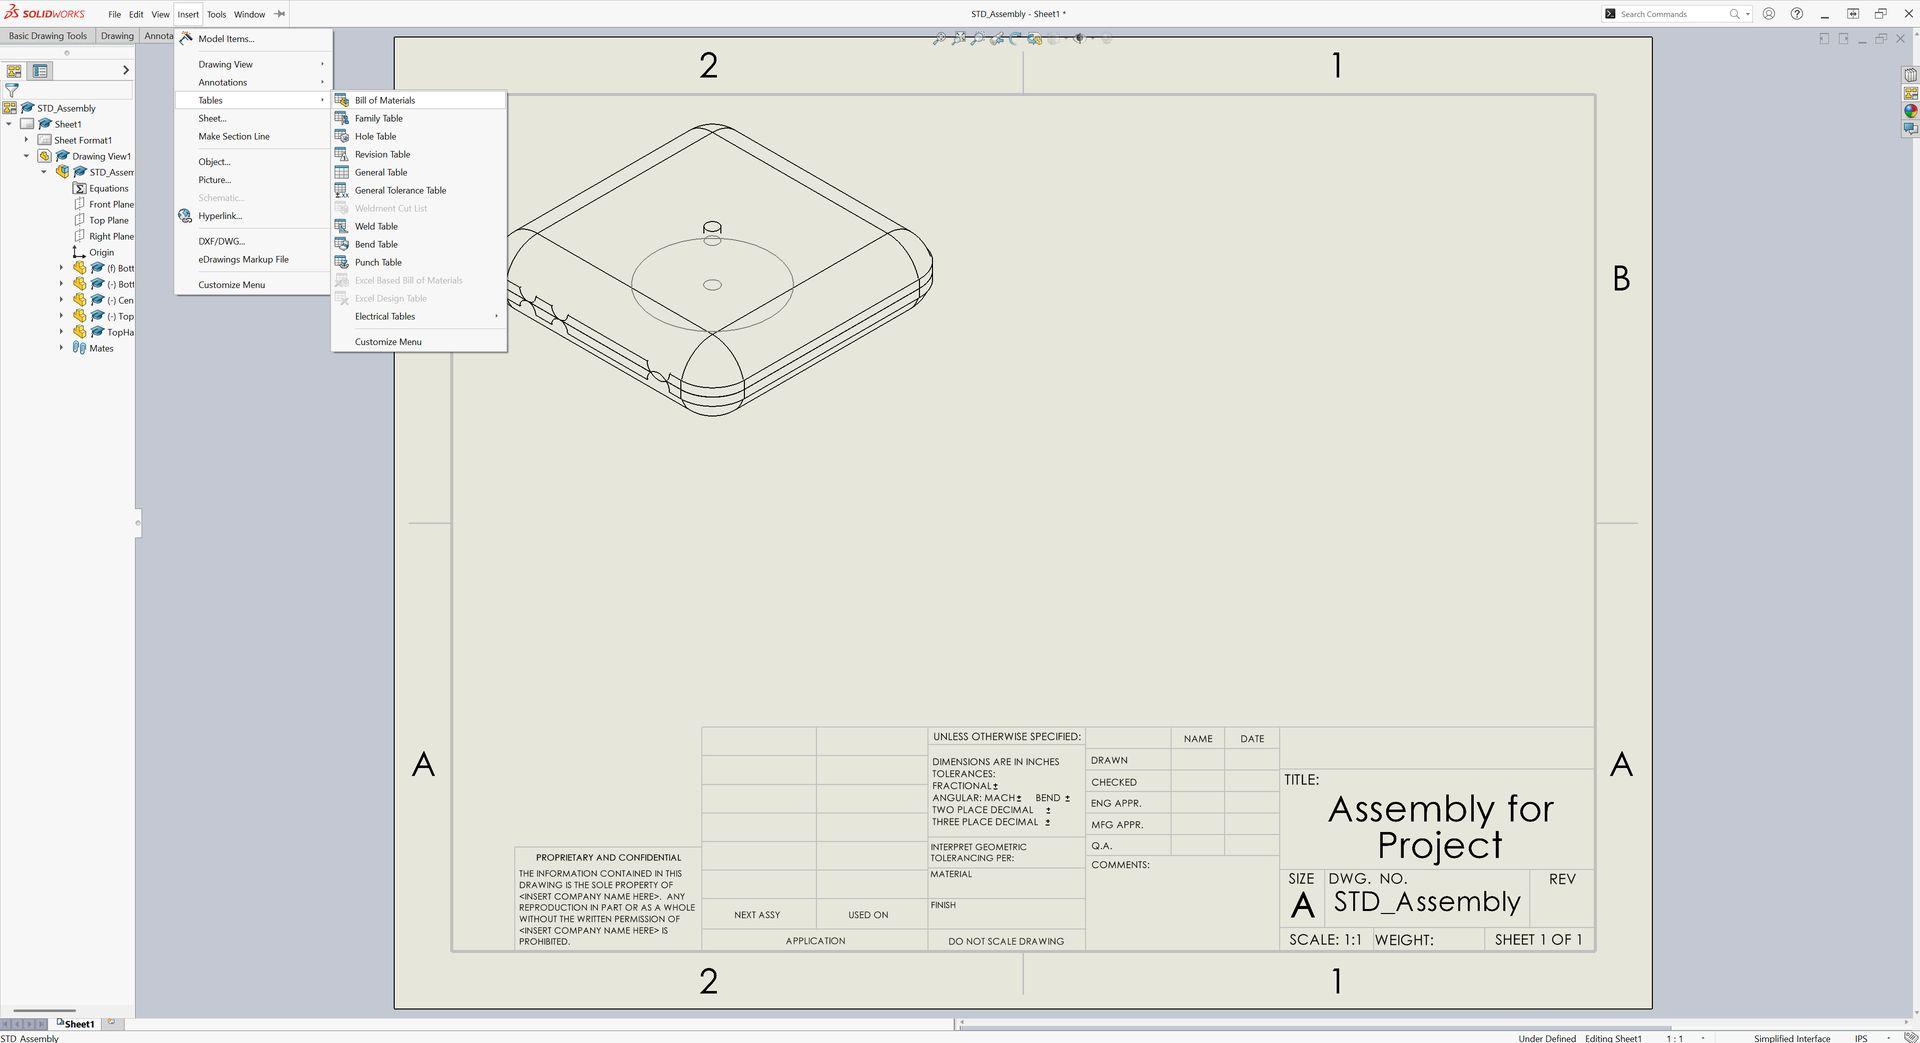Click the Hyperlink globe icon
This screenshot has height=1043, width=1920.
pyautogui.click(x=185, y=216)
